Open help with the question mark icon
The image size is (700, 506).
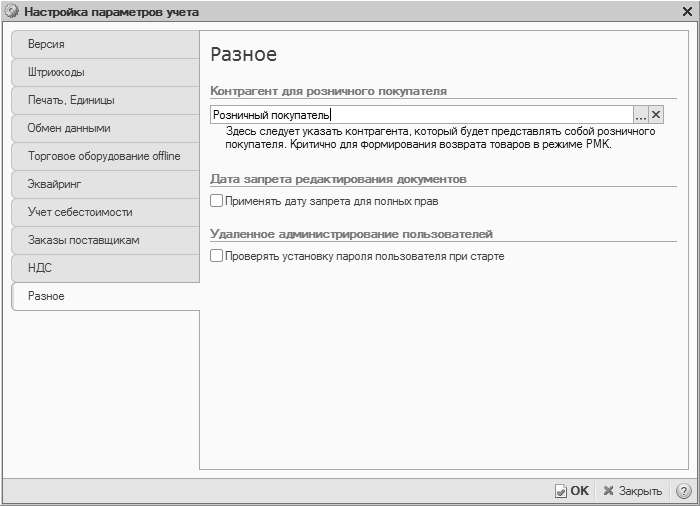tap(683, 491)
